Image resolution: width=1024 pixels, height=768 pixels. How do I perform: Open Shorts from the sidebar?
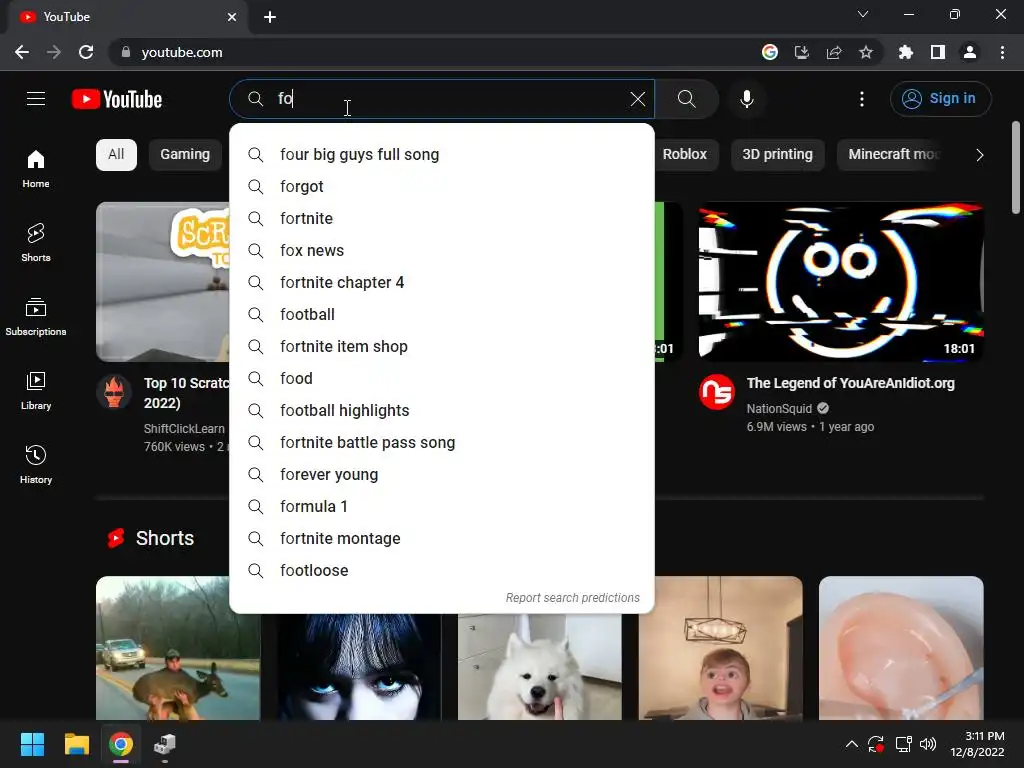[x=36, y=242]
